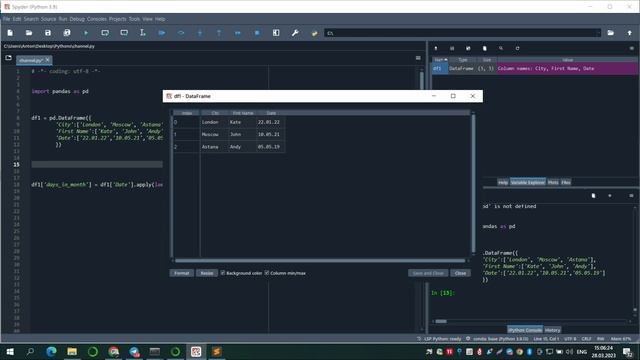Click the DataFrame dialog vertical scrollbar

(473, 184)
